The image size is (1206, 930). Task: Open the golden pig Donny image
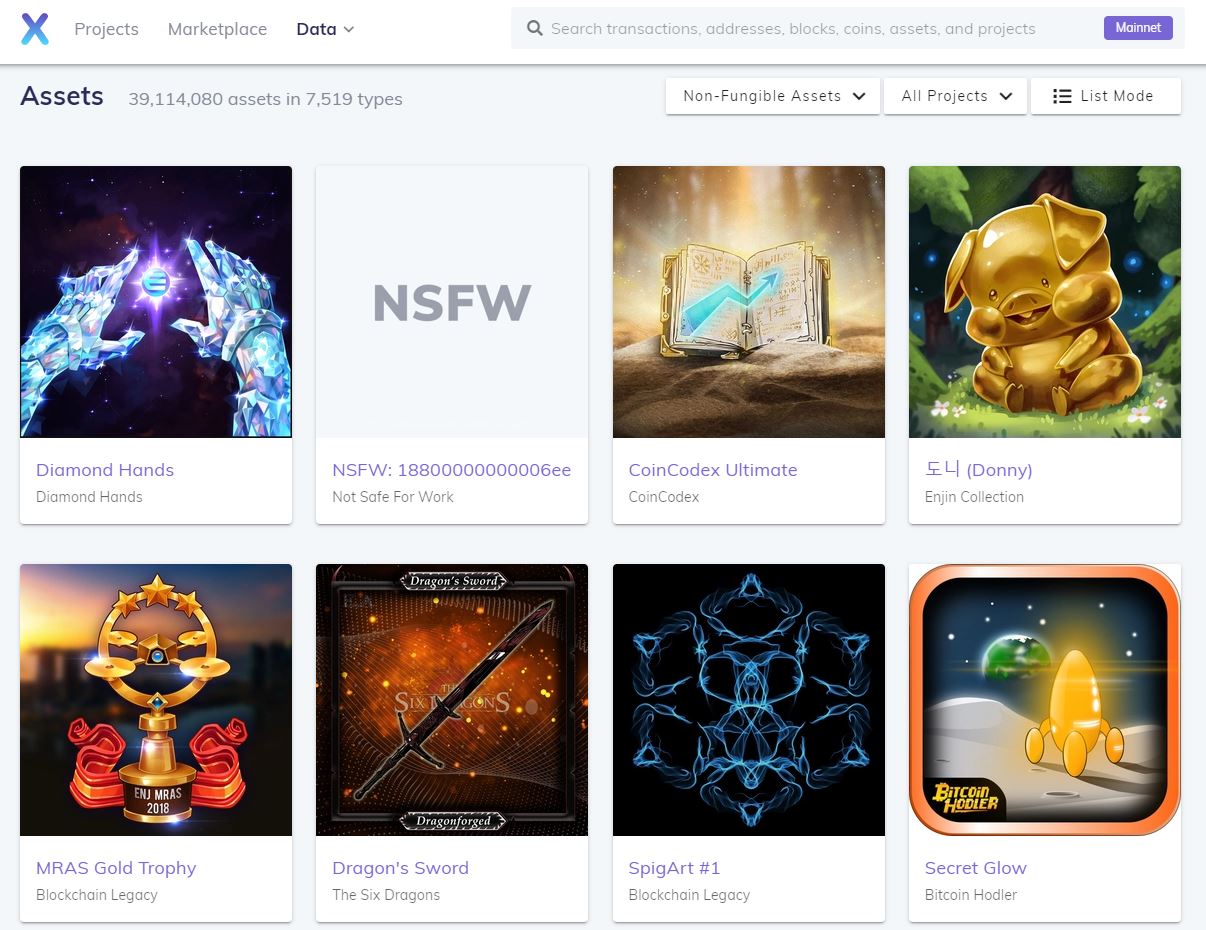click(x=1044, y=302)
